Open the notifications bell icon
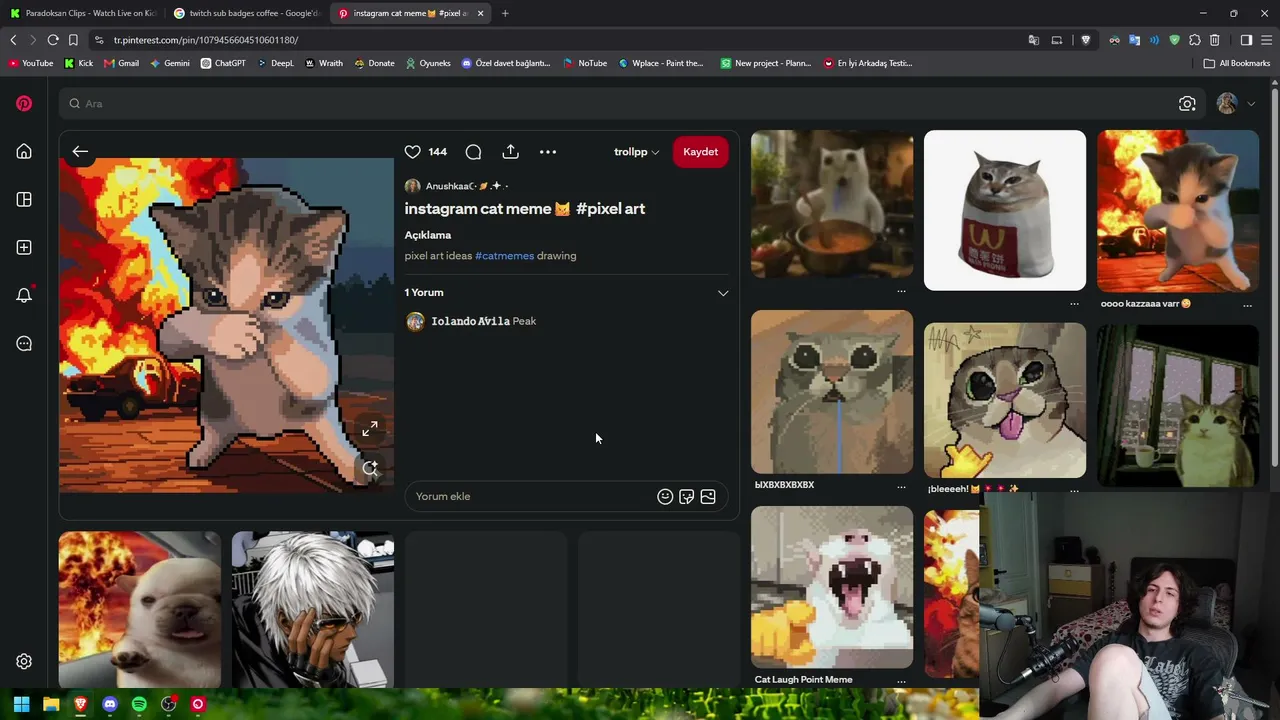This screenshot has height=720, width=1280. tap(24, 295)
